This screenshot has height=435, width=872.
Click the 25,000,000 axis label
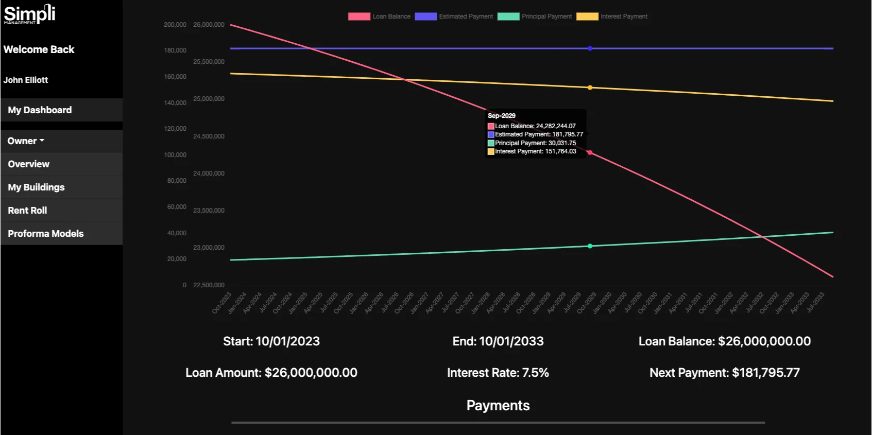209,99
